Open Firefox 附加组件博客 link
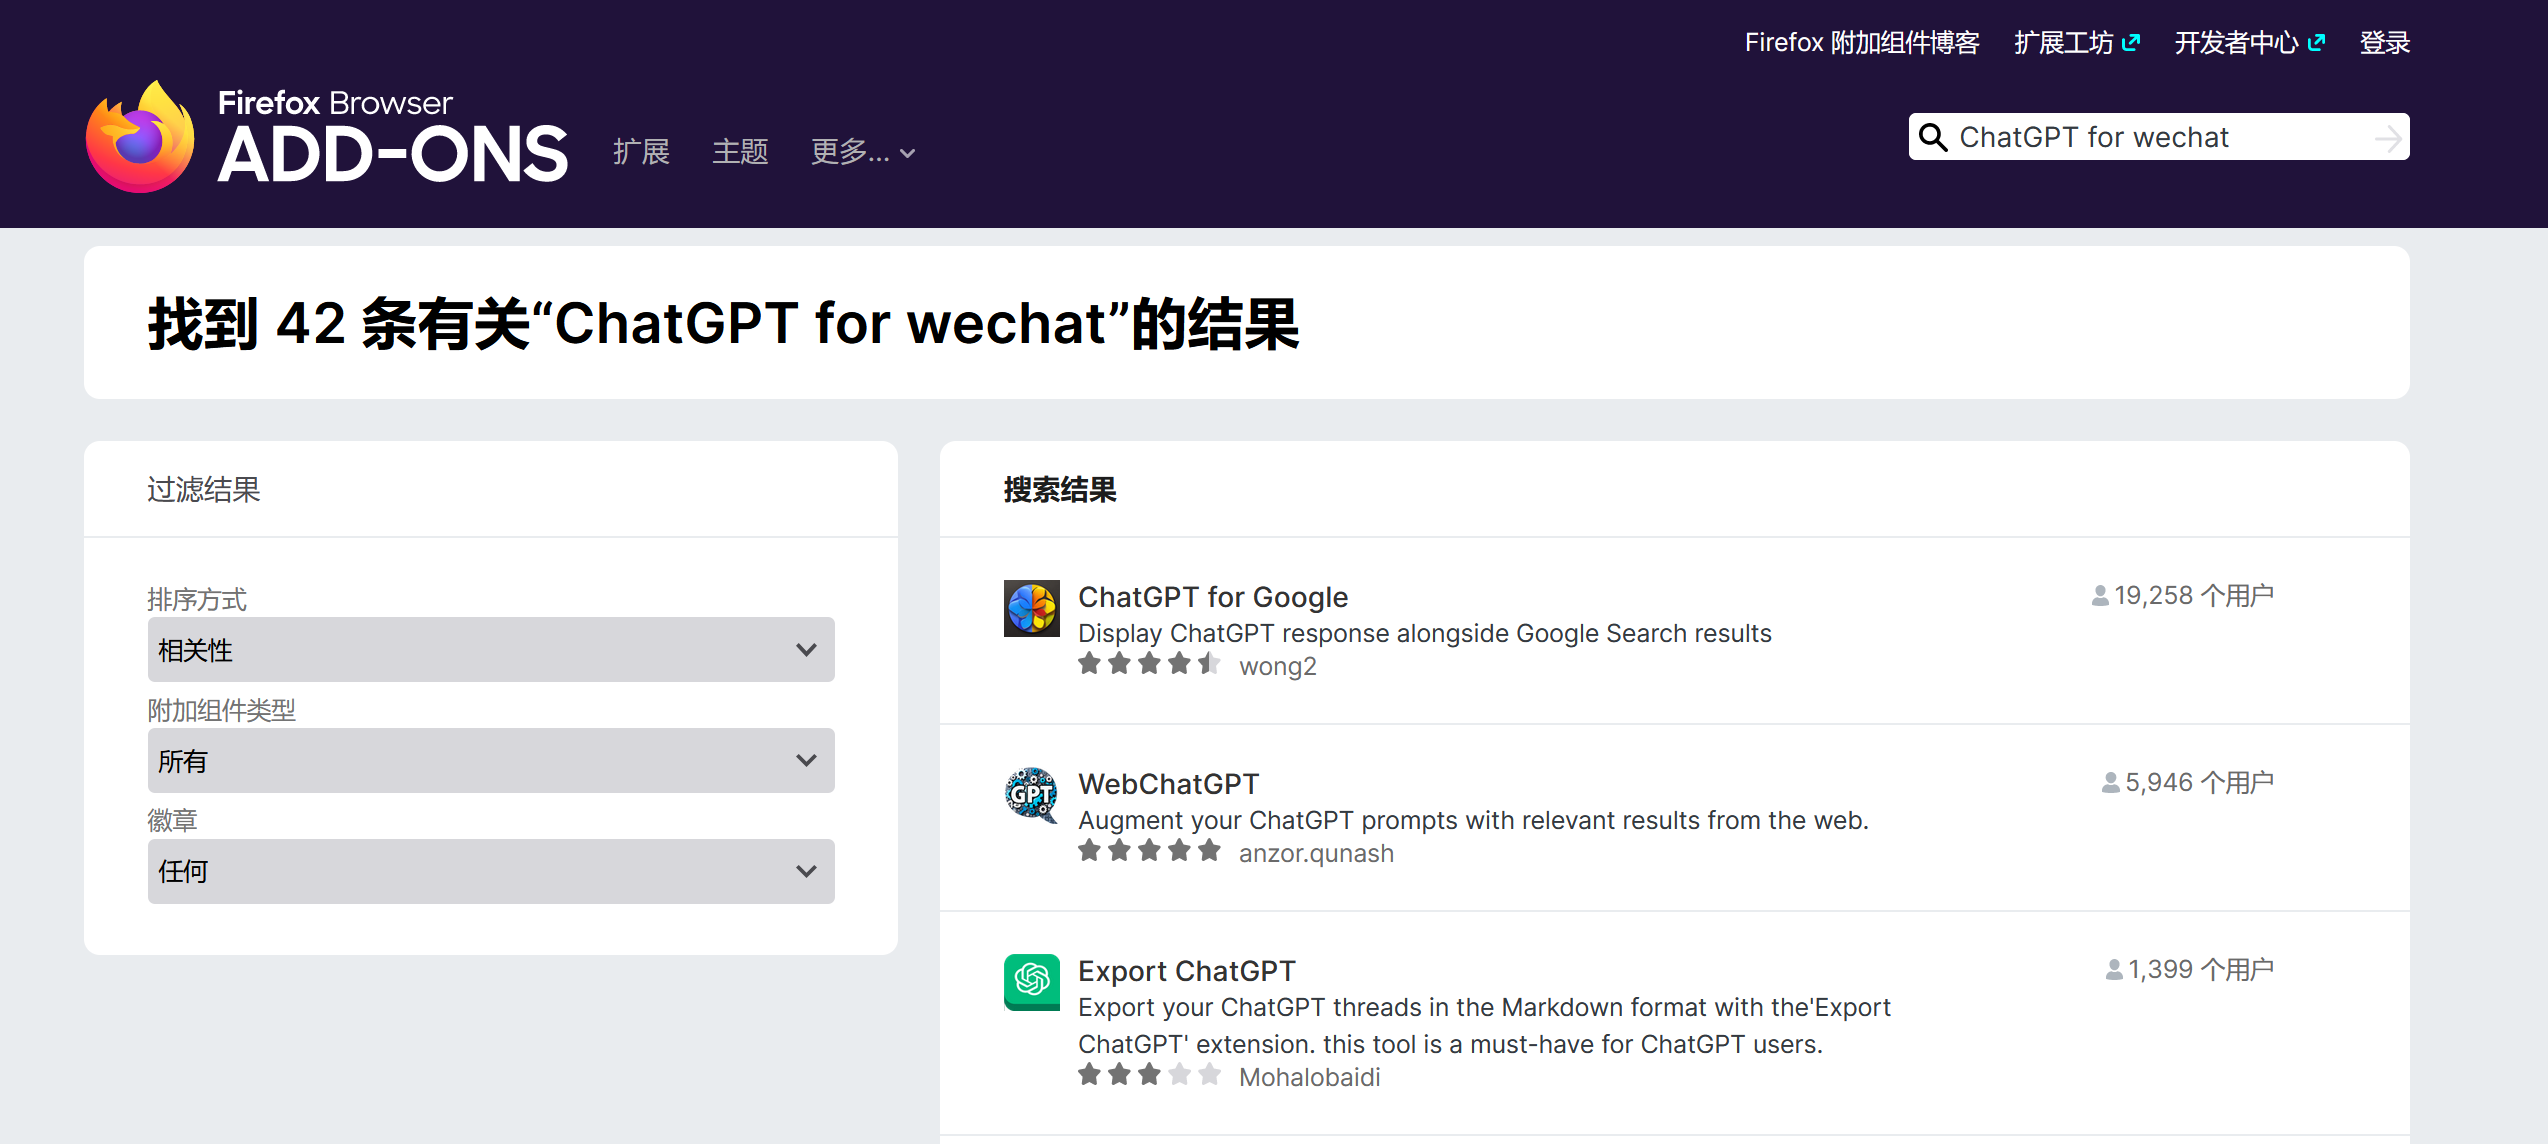This screenshot has width=2548, height=1144. (1862, 43)
